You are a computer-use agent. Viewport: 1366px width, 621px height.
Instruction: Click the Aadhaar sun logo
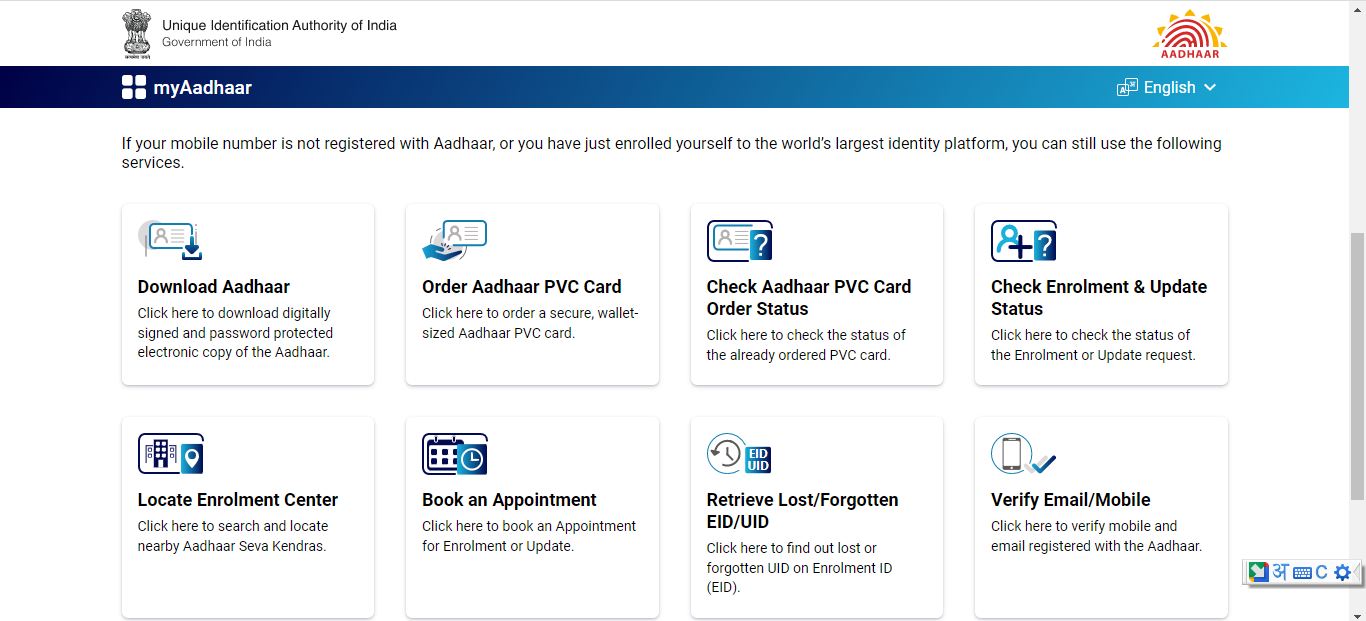coord(1190,33)
